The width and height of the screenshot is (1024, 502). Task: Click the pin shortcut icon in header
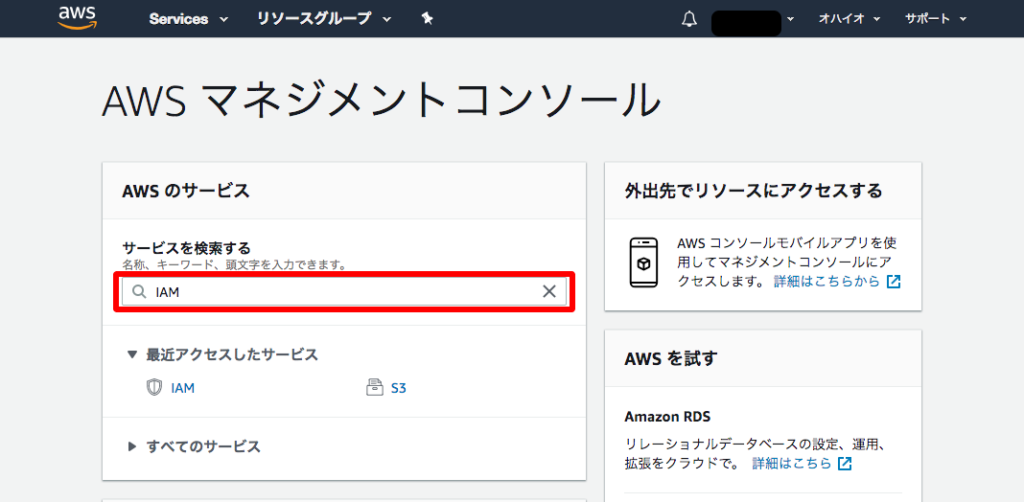coord(427,19)
